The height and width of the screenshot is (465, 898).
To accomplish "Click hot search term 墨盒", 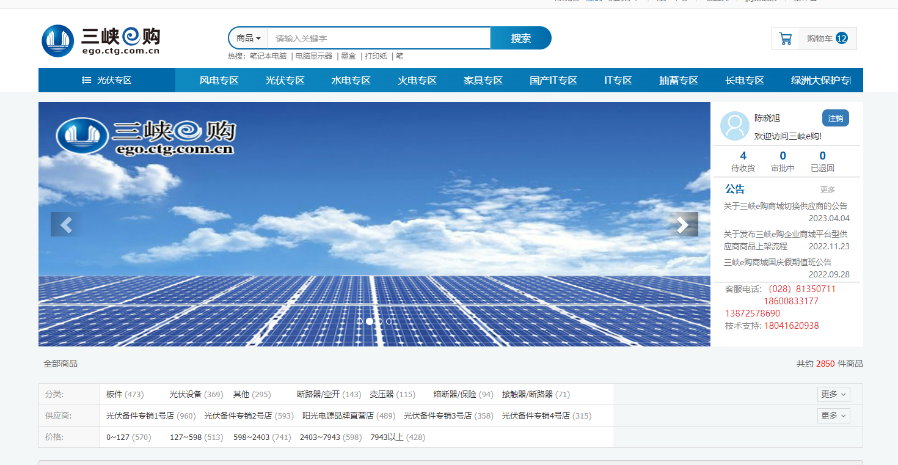I will click(348, 56).
